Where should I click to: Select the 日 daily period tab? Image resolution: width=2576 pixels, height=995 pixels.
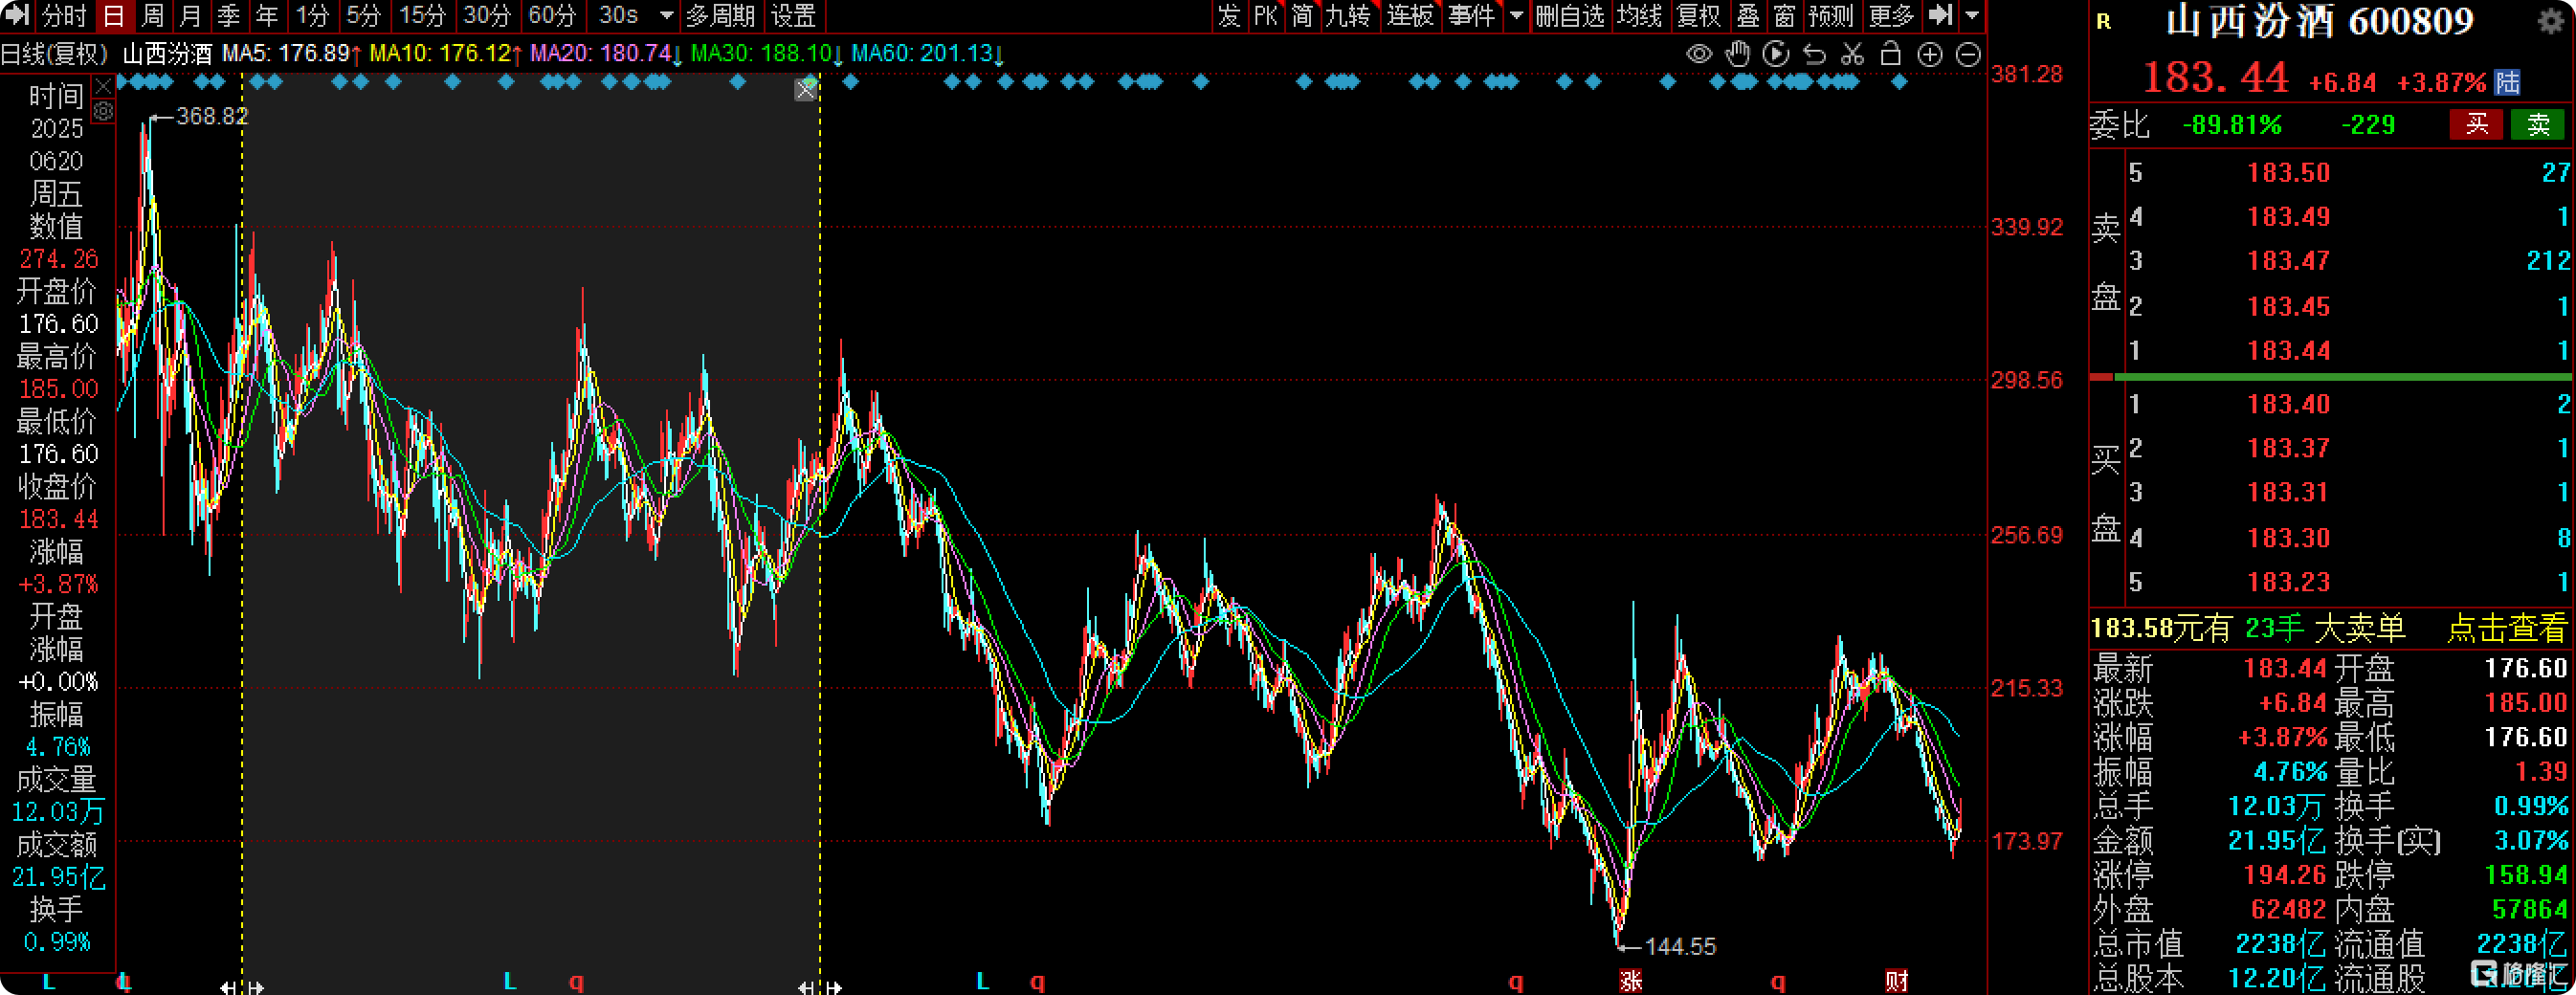(x=114, y=15)
